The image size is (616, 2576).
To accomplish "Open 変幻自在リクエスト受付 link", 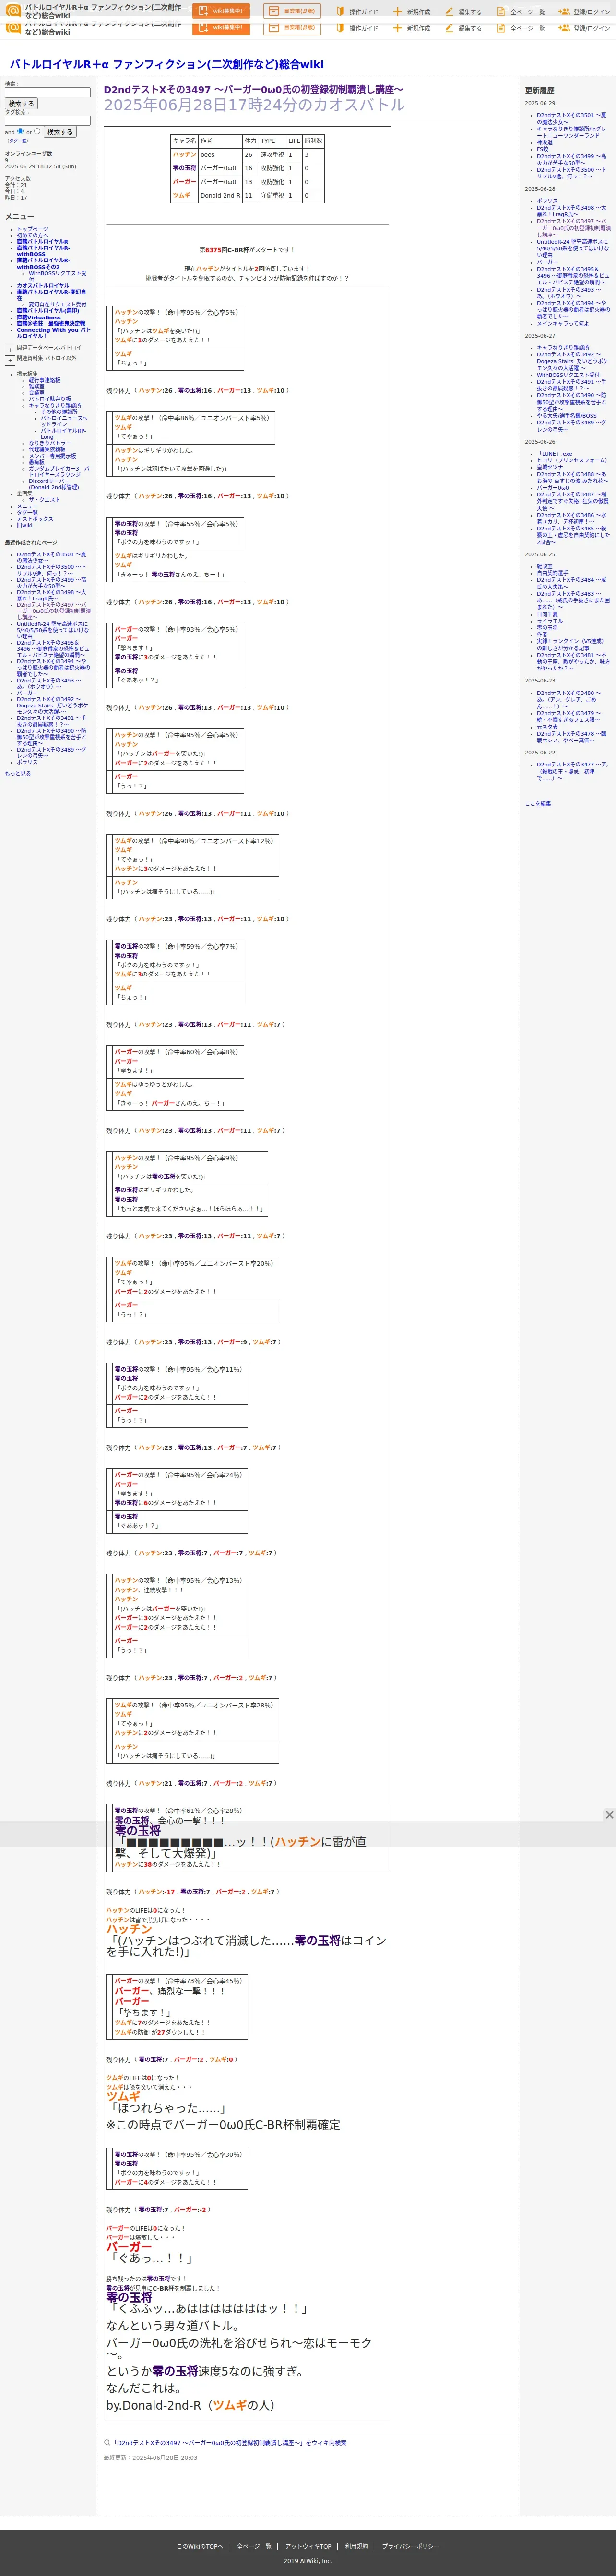I will (57, 305).
